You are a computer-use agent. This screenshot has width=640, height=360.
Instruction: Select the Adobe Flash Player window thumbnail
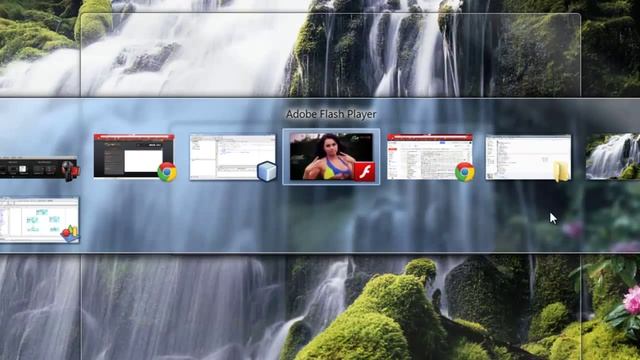(331, 157)
